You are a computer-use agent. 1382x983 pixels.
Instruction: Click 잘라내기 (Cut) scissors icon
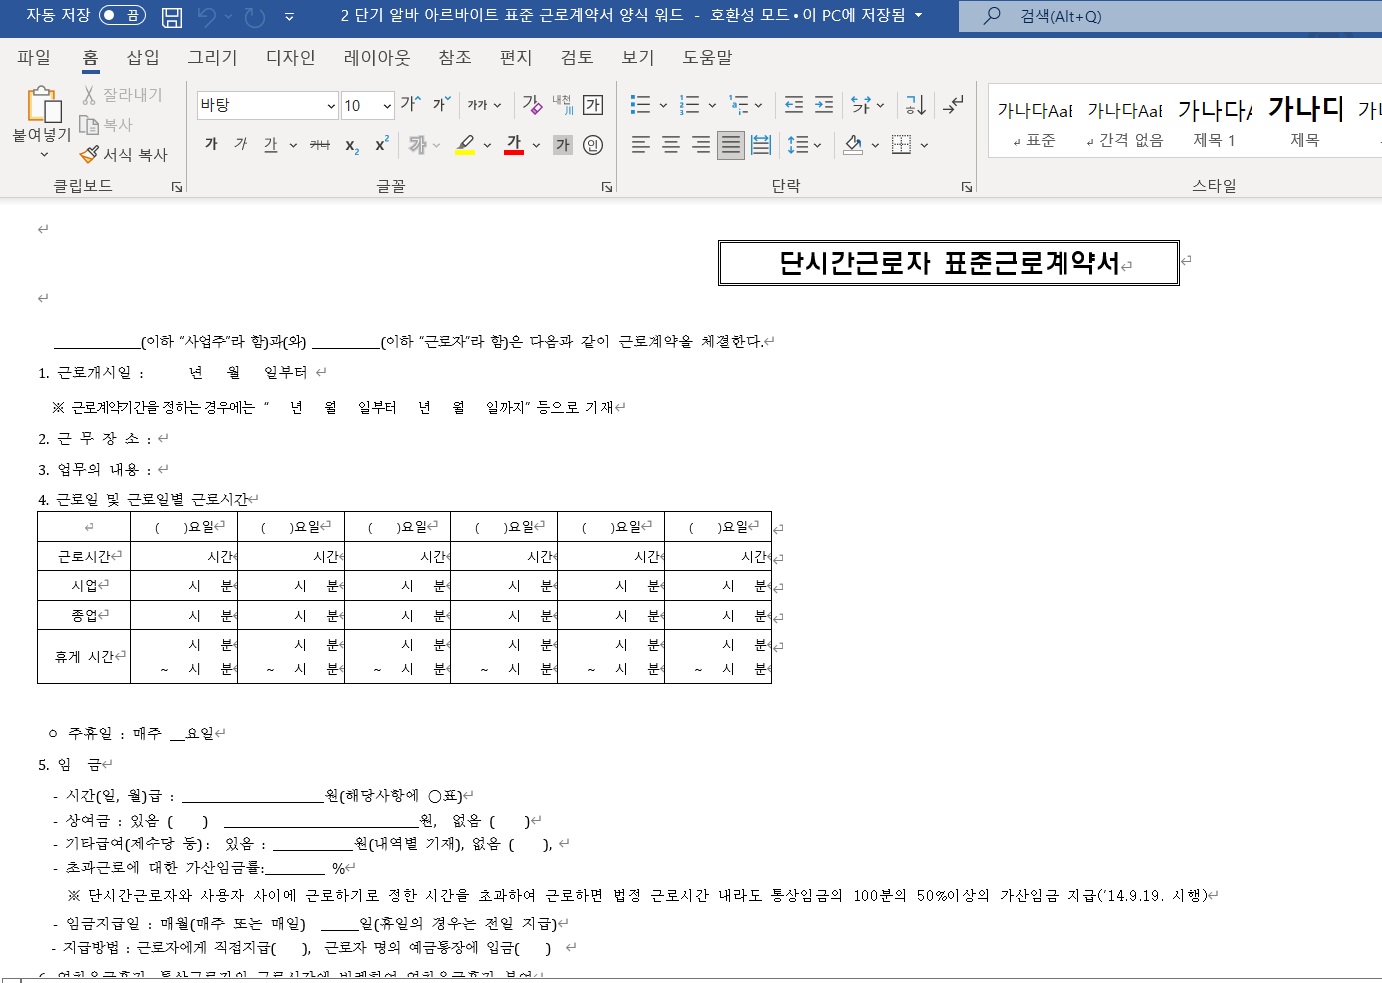pos(89,95)
